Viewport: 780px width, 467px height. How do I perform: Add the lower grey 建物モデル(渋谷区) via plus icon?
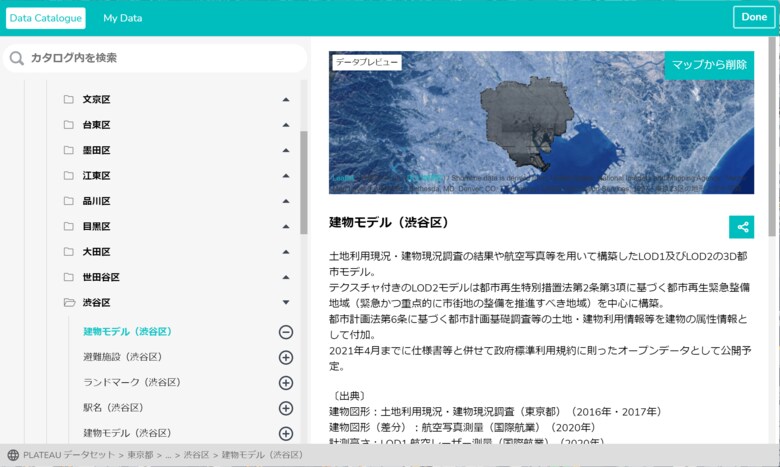(x=286, y=434)
